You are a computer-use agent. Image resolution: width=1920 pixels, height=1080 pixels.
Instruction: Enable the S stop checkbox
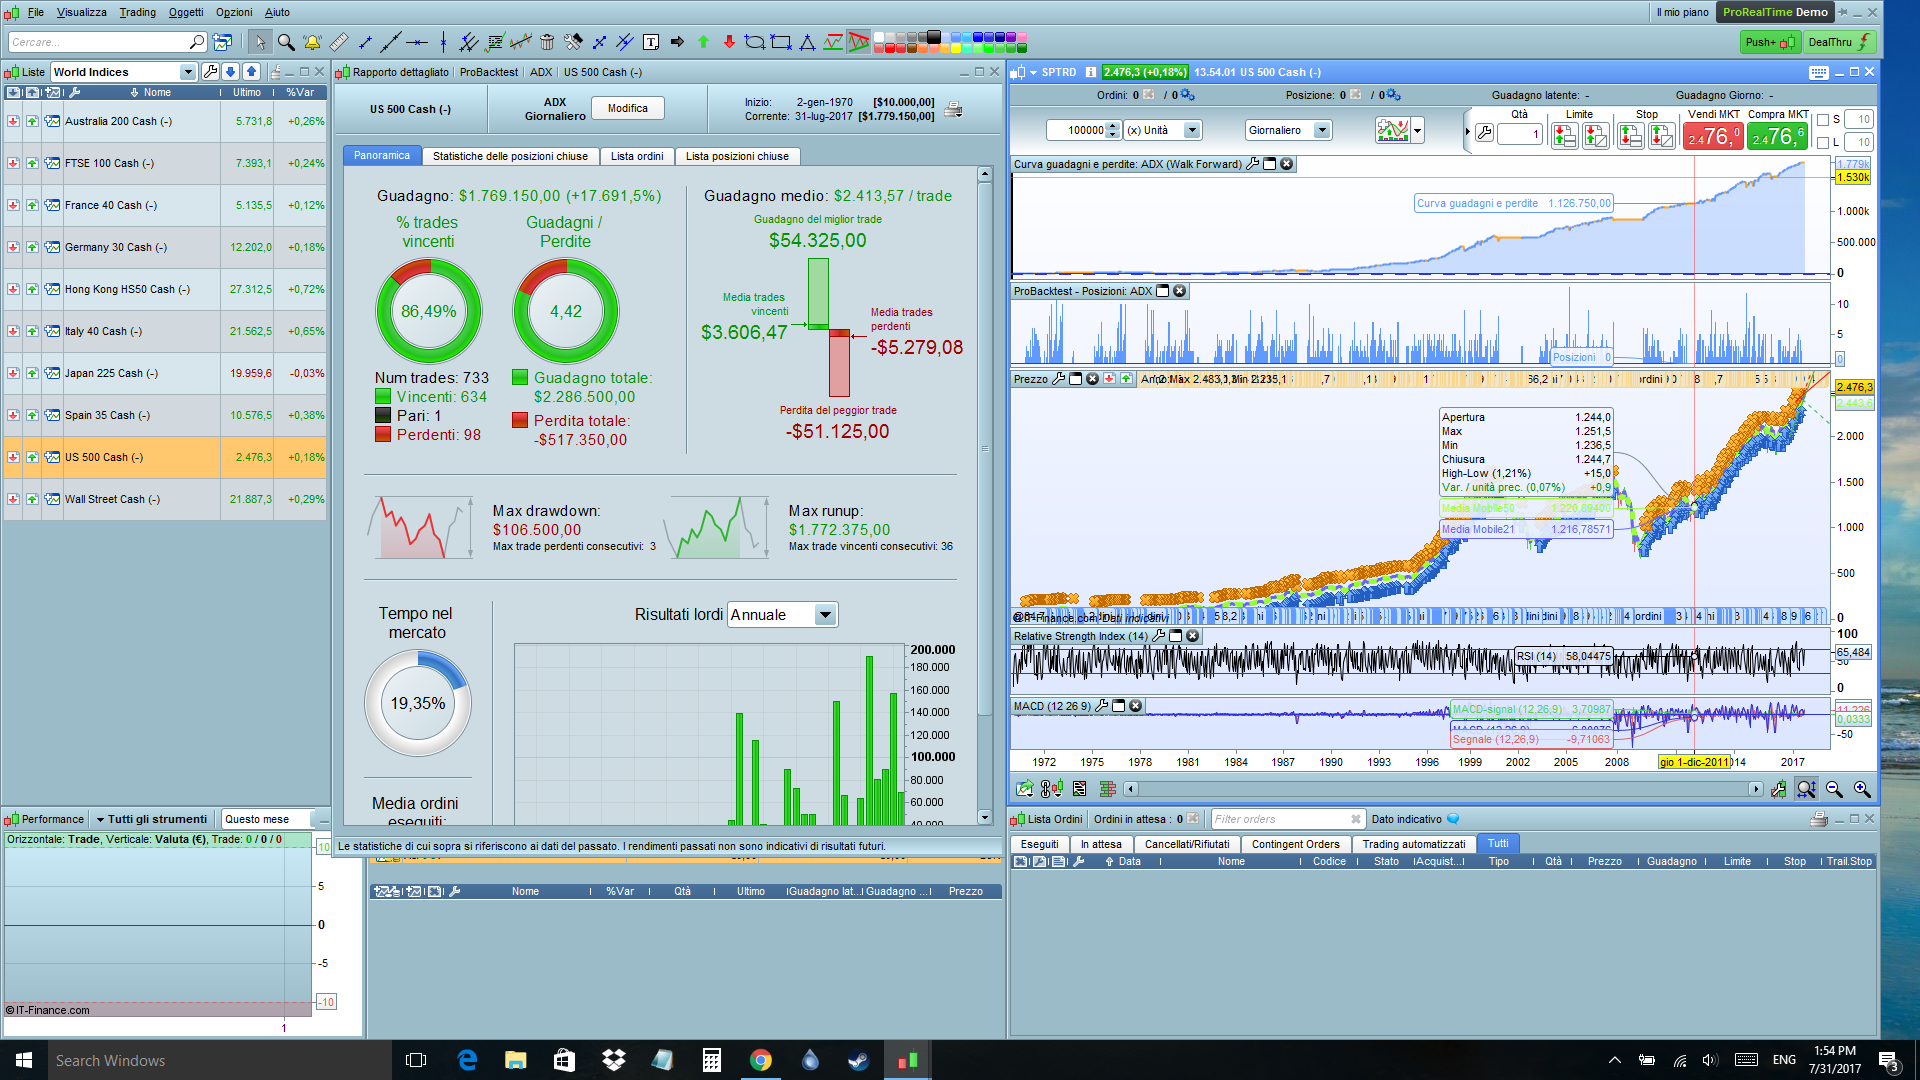click(x=1823, y=120)
